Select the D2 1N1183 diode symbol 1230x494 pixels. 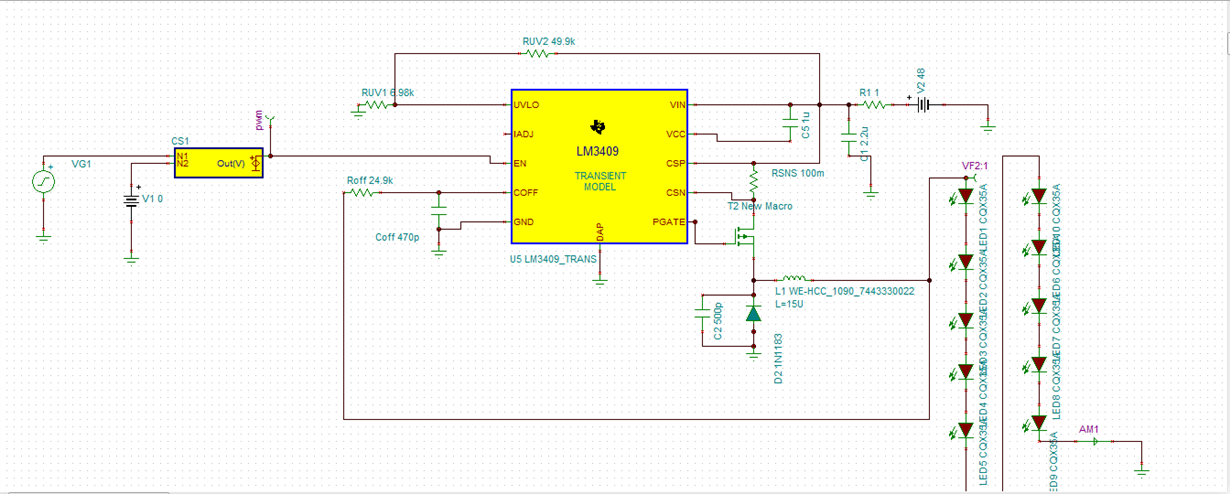pyautogui.click(x=753, y=314)
